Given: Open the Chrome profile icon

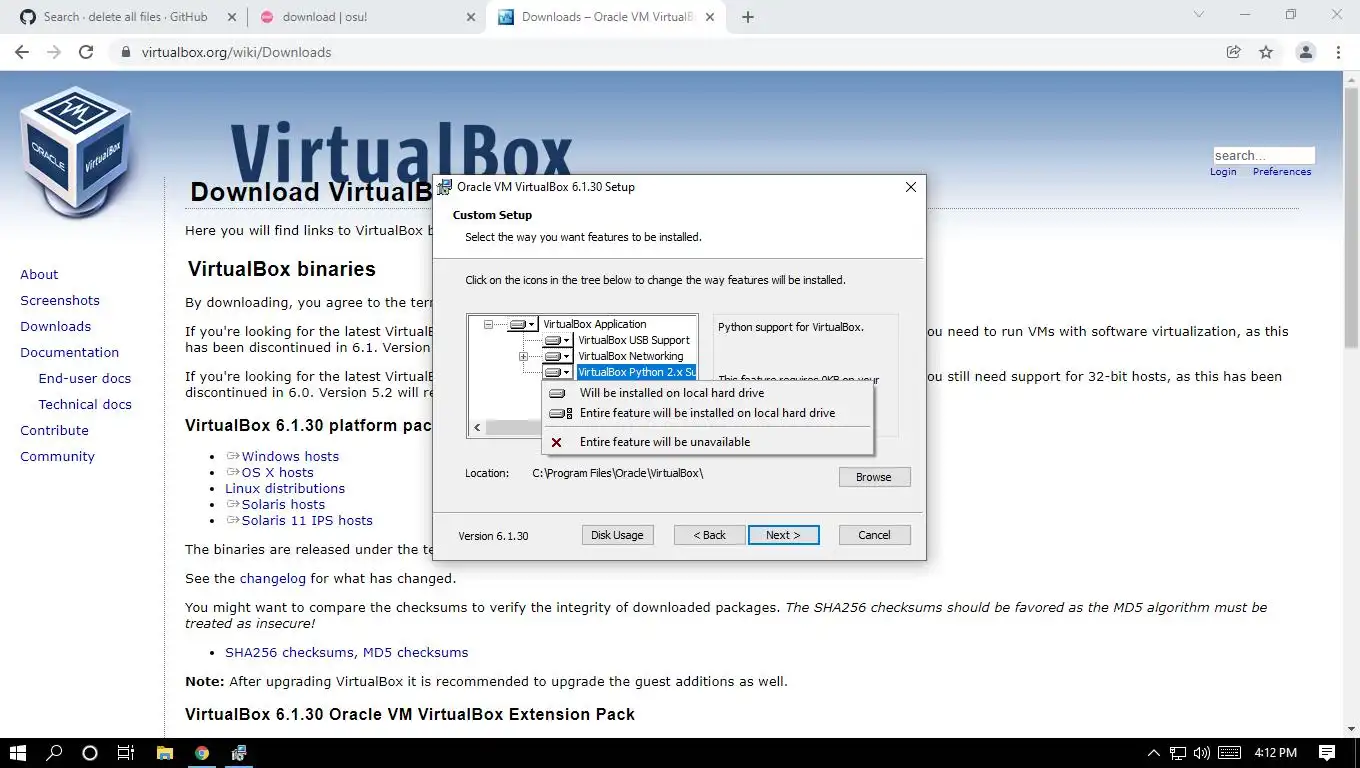Looking at the screenshot, I should [x=1305, y=52].
